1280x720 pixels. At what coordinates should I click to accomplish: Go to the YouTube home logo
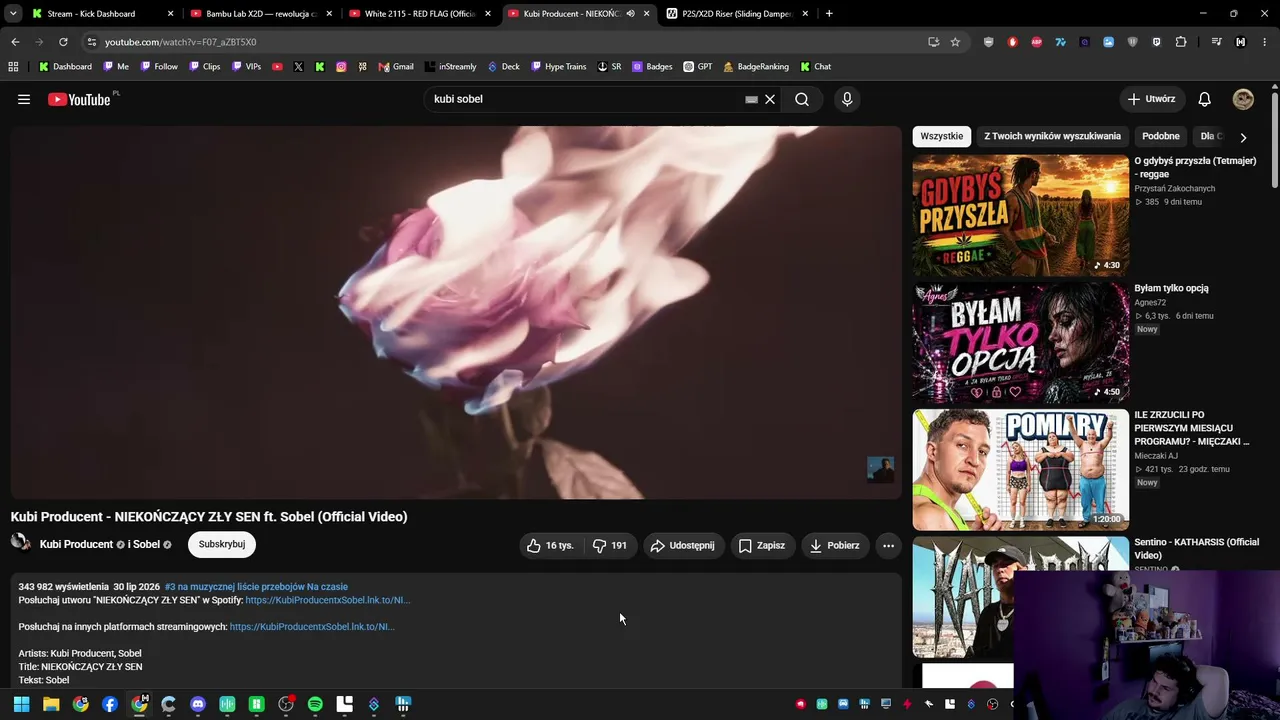(79, 99)
